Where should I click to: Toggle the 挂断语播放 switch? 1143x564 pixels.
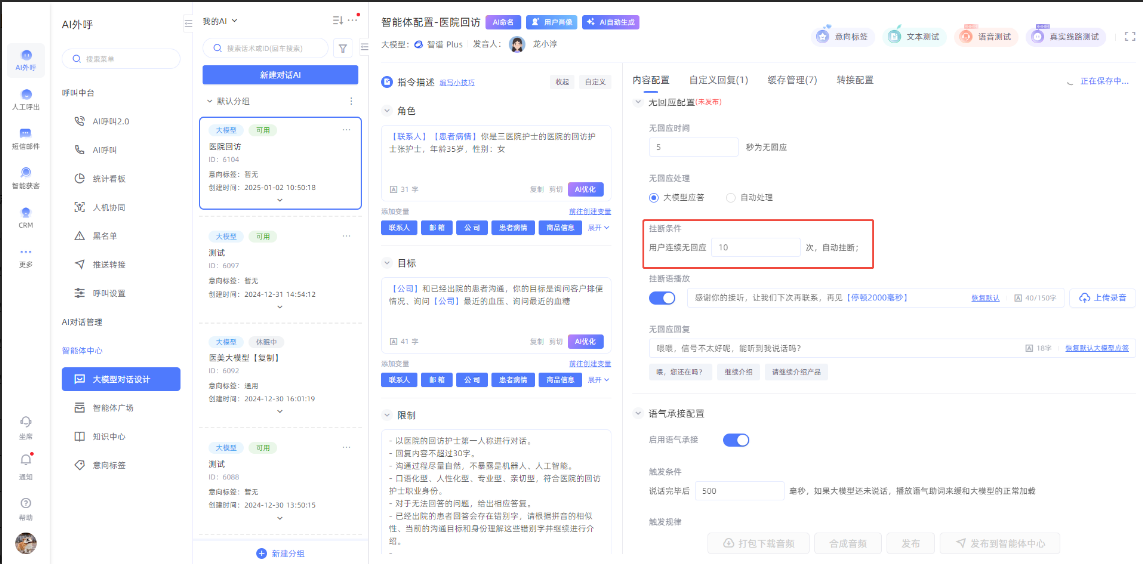point(662,298)
